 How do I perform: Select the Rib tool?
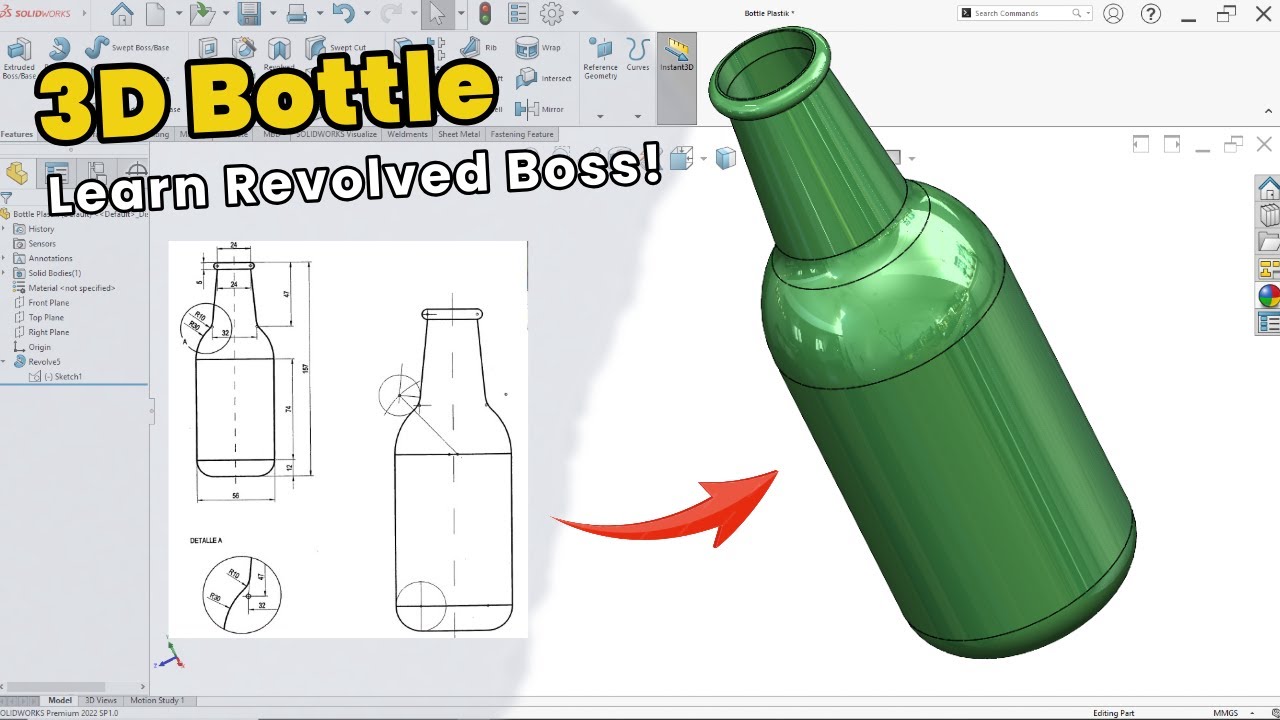[479, 47]
